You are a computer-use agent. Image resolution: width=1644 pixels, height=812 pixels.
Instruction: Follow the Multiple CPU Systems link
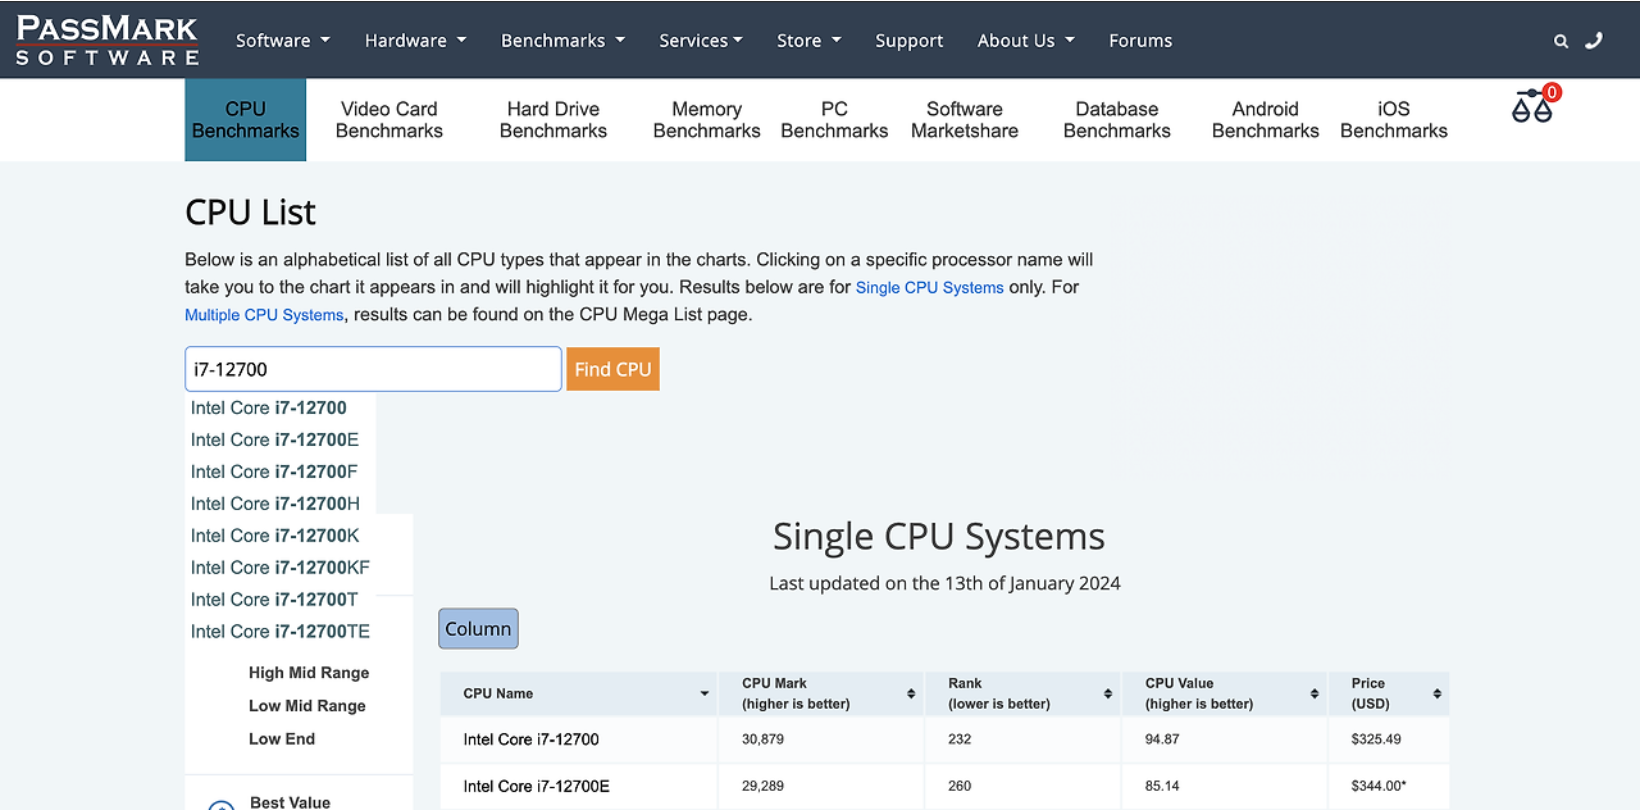point(264,316)
